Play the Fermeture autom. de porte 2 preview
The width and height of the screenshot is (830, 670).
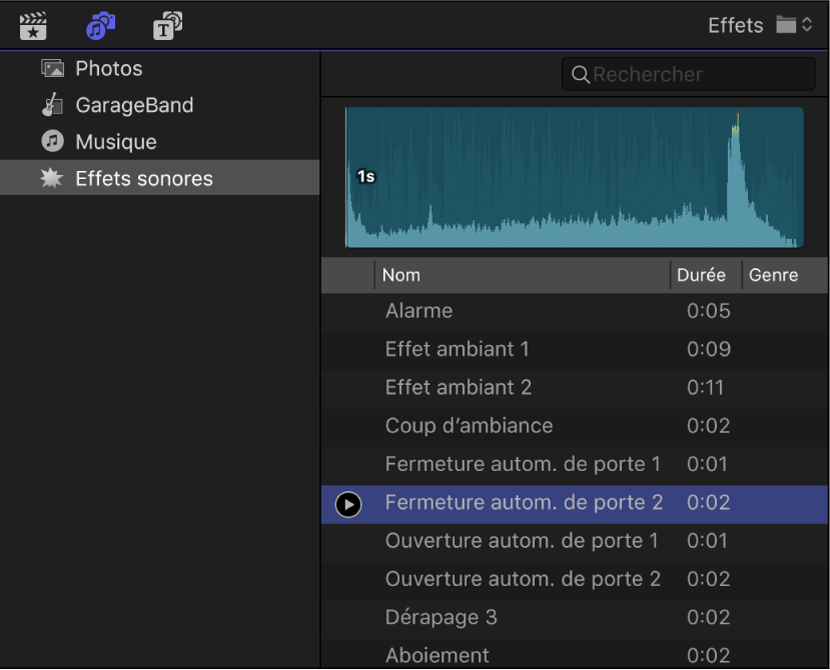point(348,504)
